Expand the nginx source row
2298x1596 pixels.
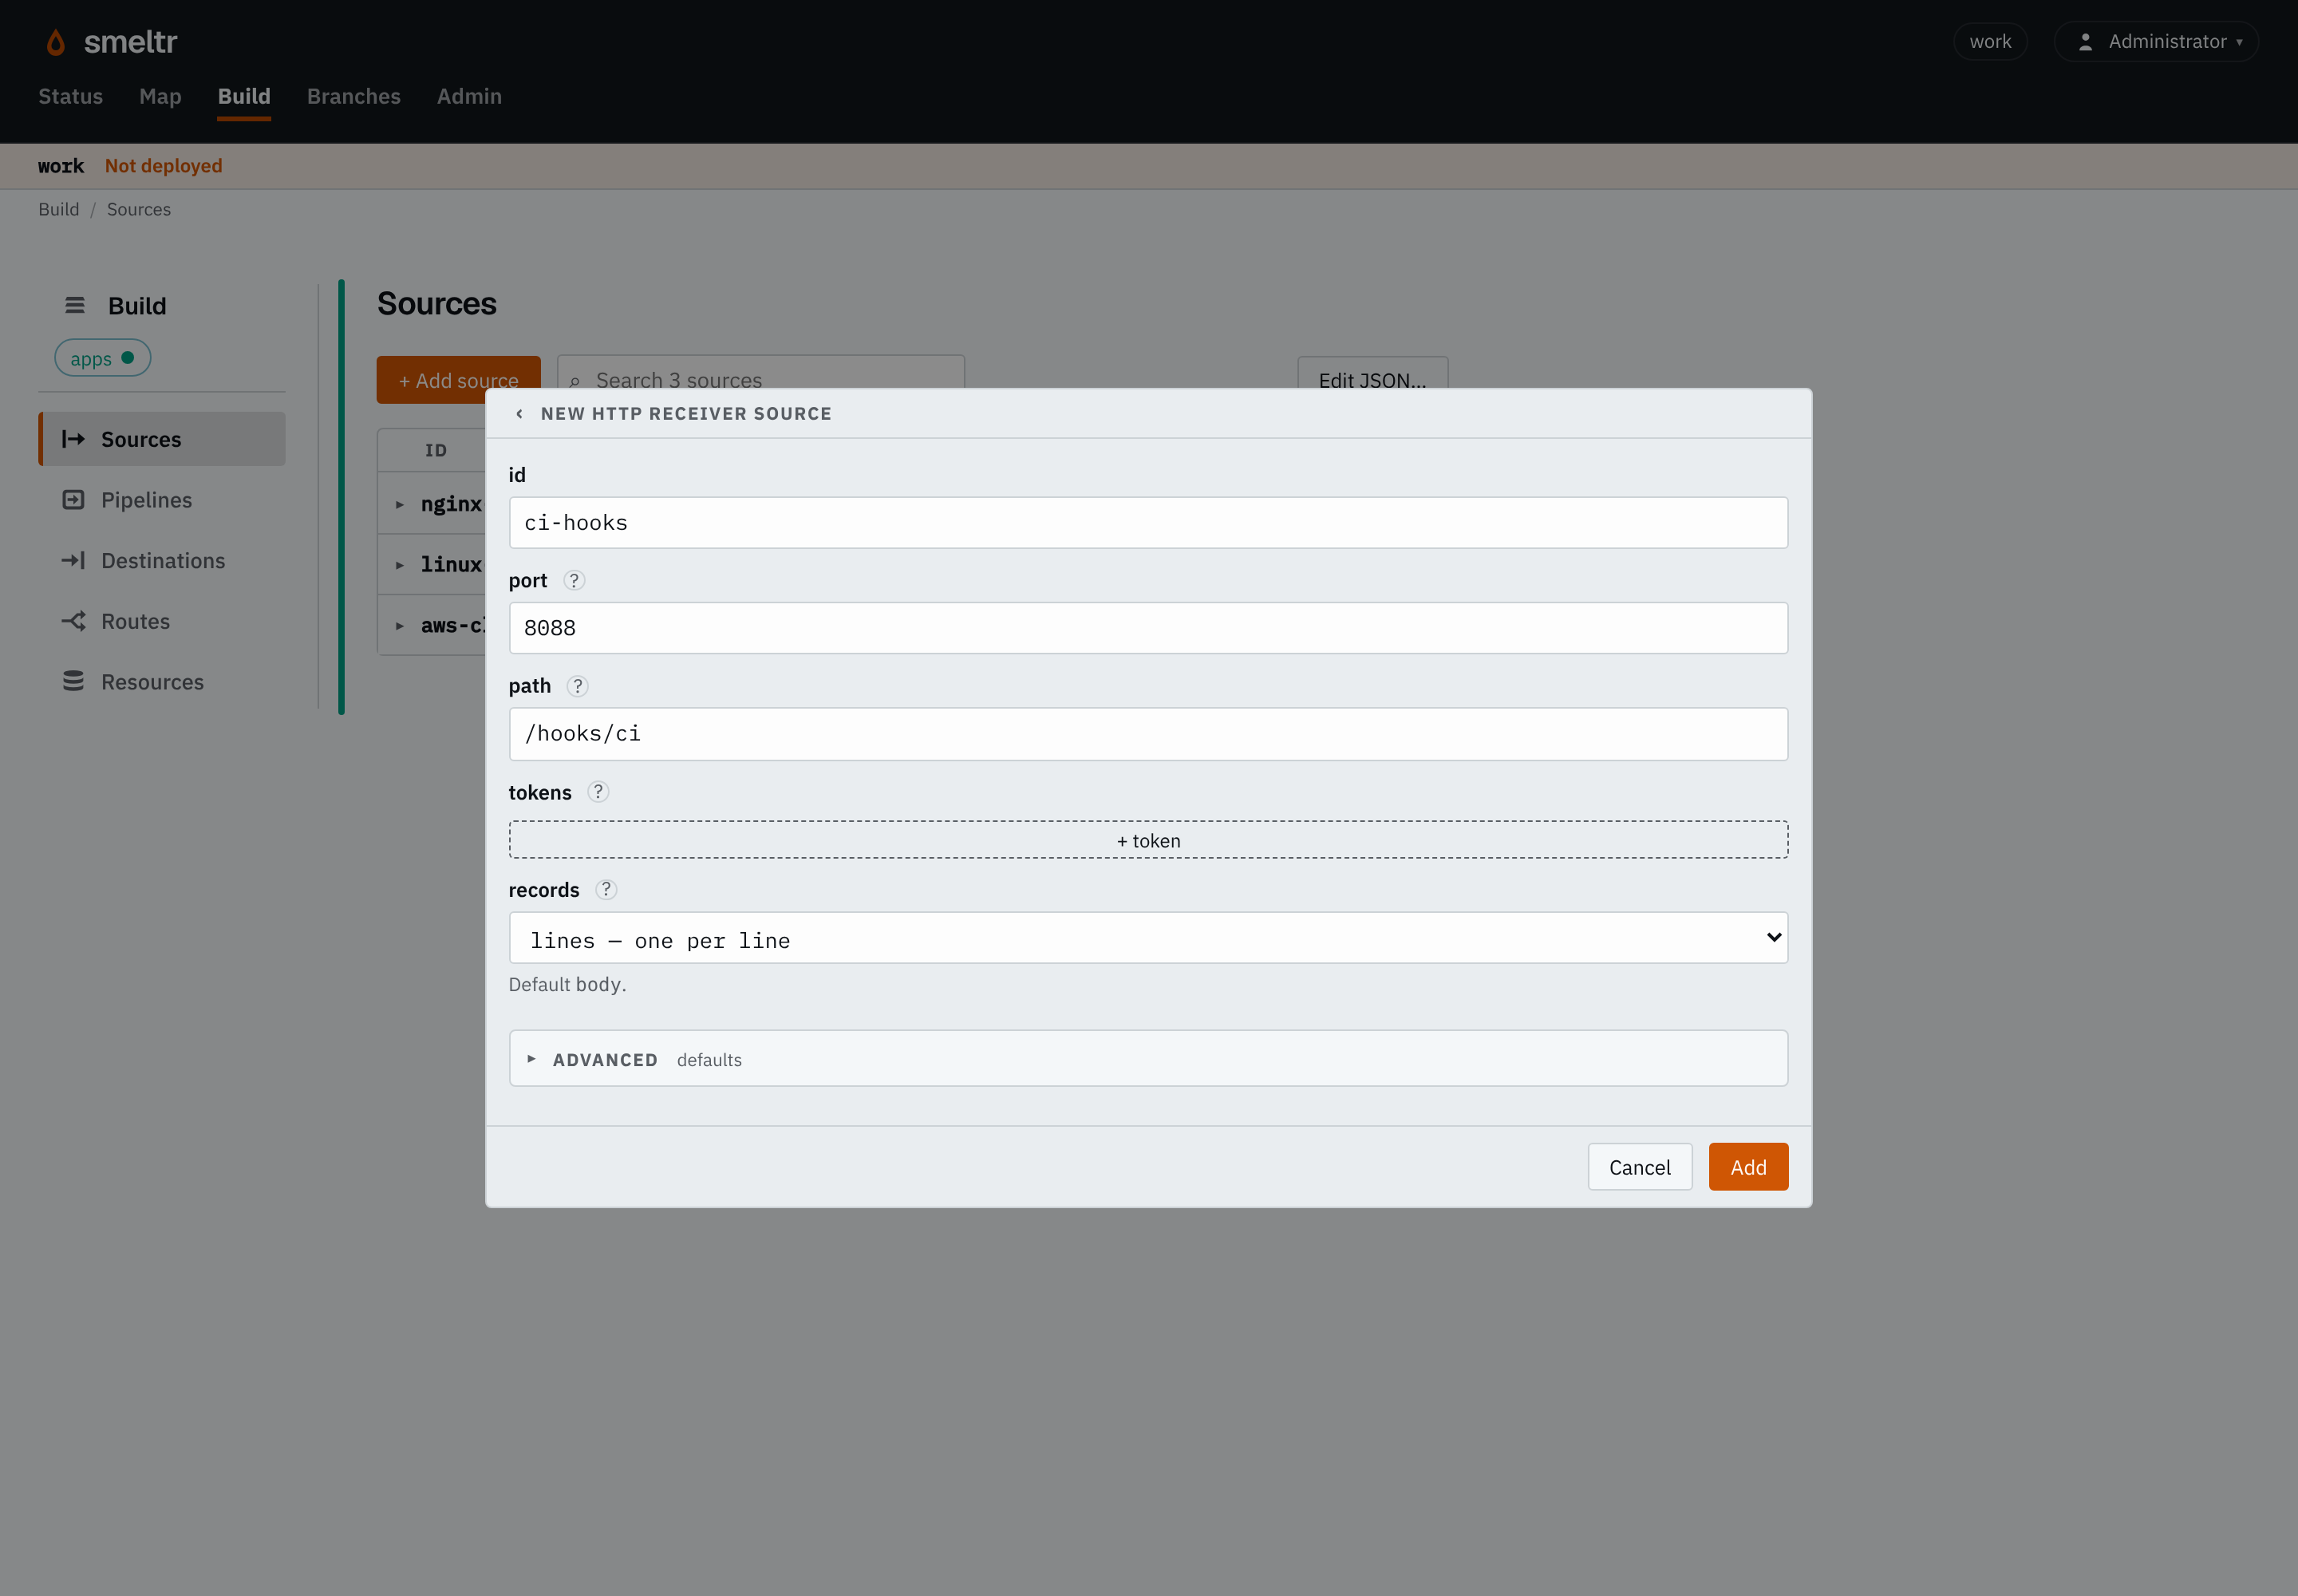400,505
